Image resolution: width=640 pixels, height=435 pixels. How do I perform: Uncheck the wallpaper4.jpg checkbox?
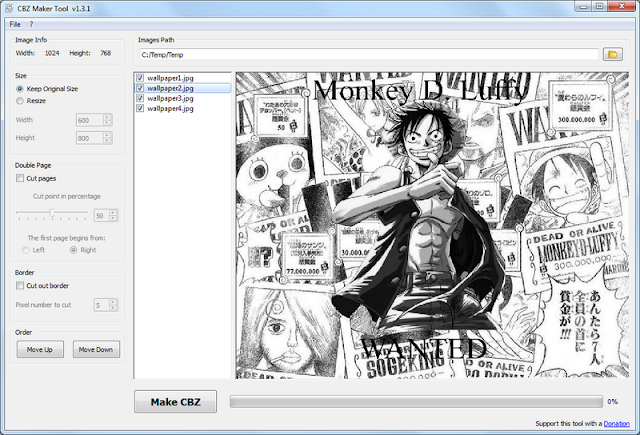[140, 108]
